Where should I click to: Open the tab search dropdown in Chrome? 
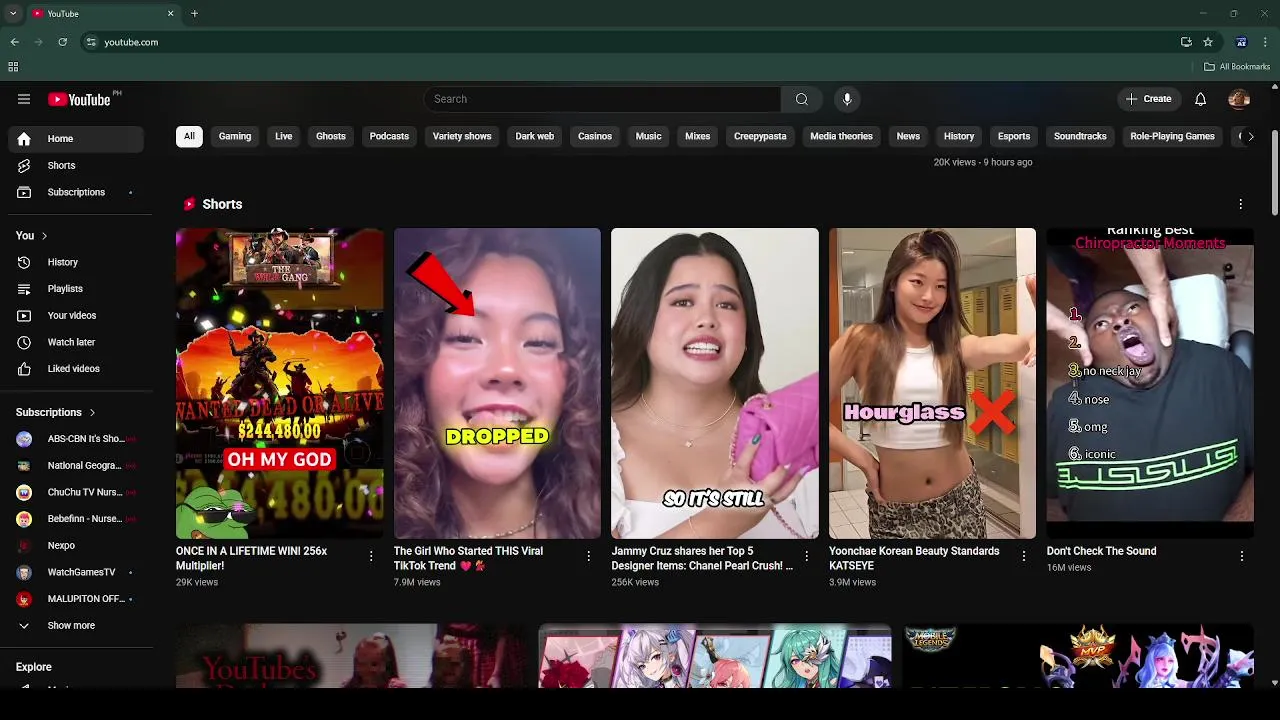13,14
